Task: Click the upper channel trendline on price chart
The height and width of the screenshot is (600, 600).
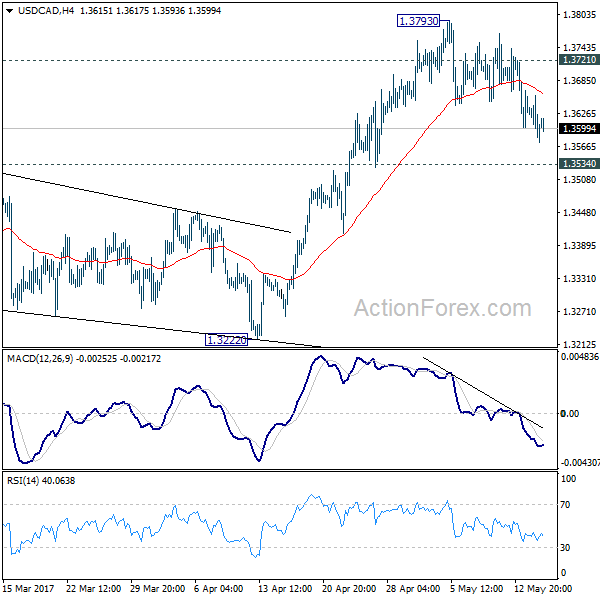Action: (150, 202)
